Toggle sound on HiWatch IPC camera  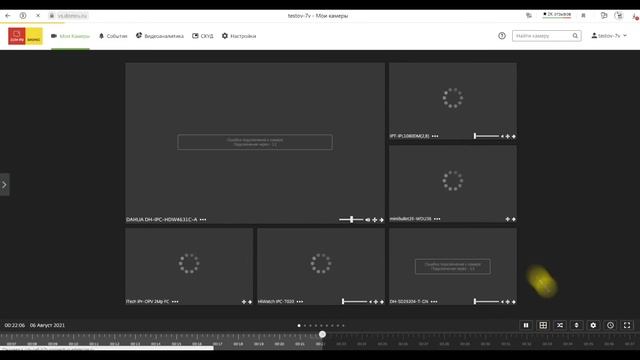tap(371, 302)
